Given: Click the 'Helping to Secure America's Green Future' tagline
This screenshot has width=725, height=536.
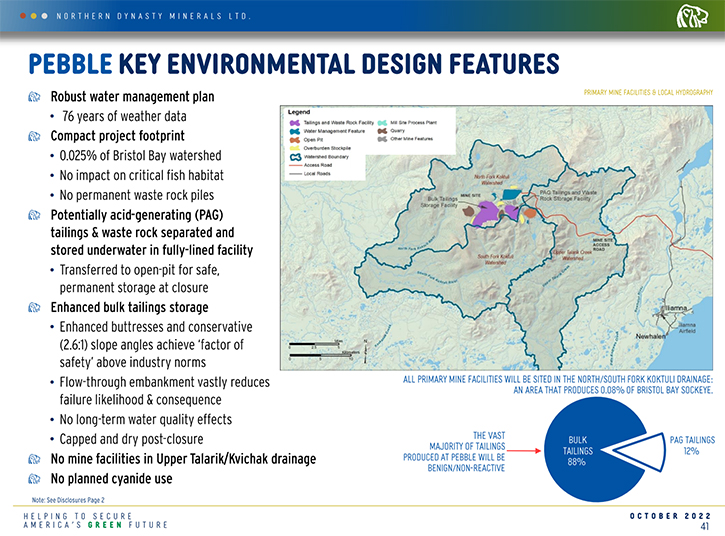Looking at the screenshot, I should pyautogui.click(x=95, y=520).
